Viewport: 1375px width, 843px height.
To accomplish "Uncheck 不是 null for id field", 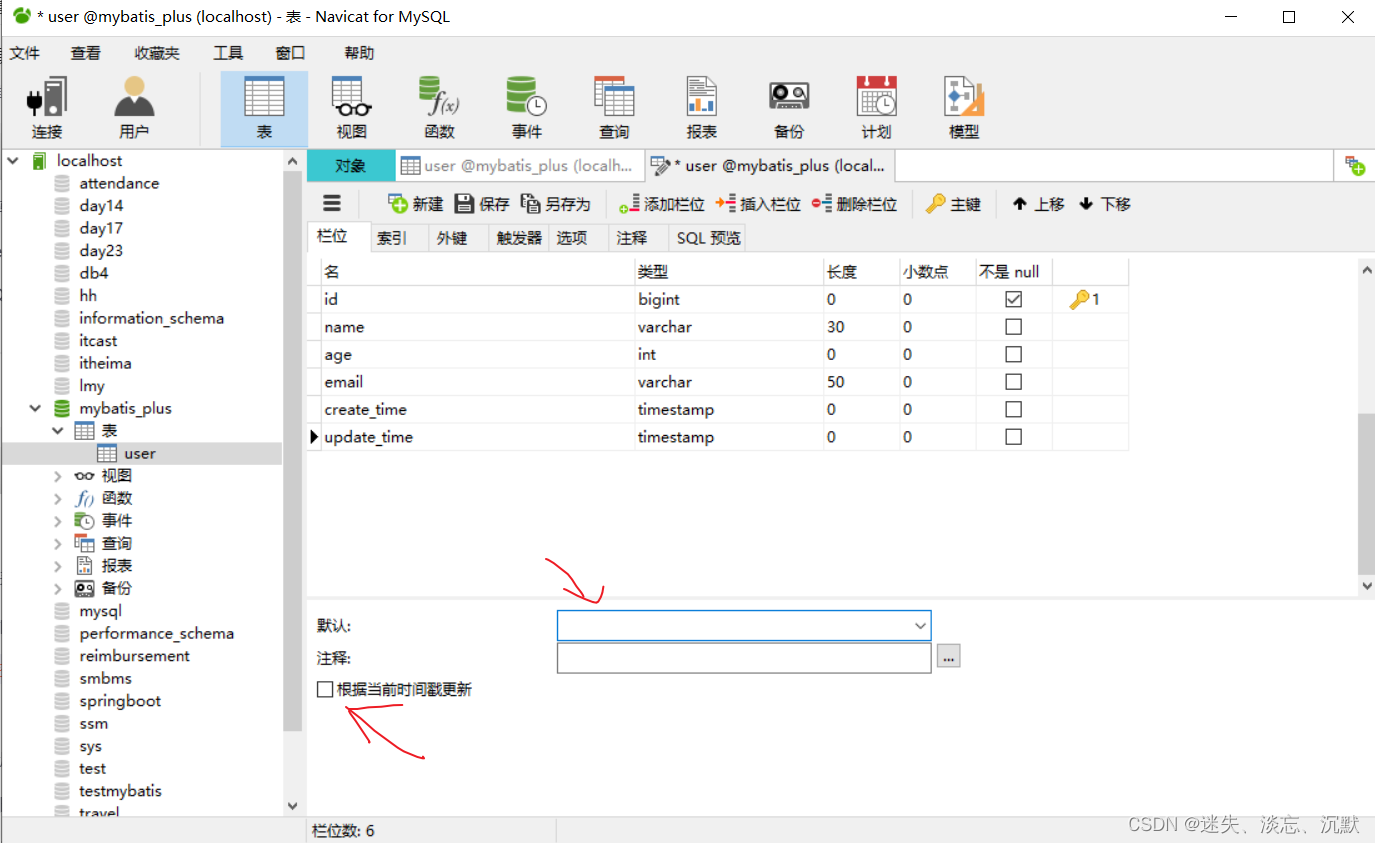I will pyautogui.click(x=1014, y=299).
